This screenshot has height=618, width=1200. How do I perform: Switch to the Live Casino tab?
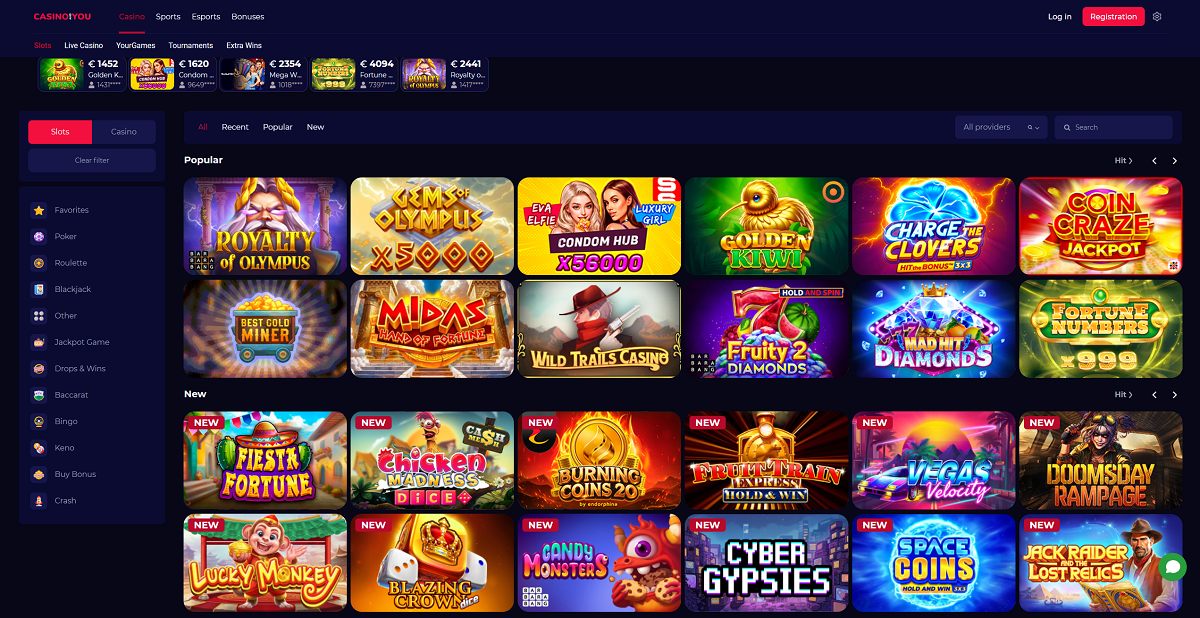point(84,46)
